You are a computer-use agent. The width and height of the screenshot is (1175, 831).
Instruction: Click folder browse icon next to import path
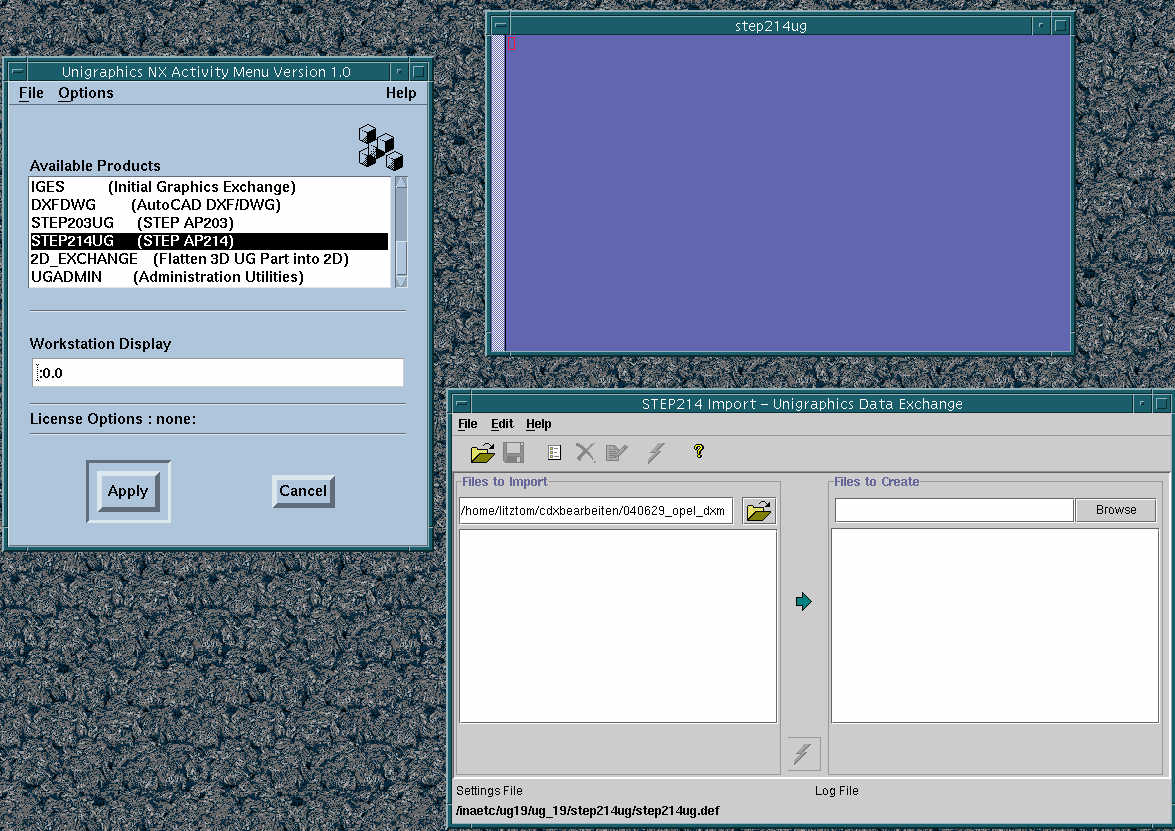coord(758,511)
